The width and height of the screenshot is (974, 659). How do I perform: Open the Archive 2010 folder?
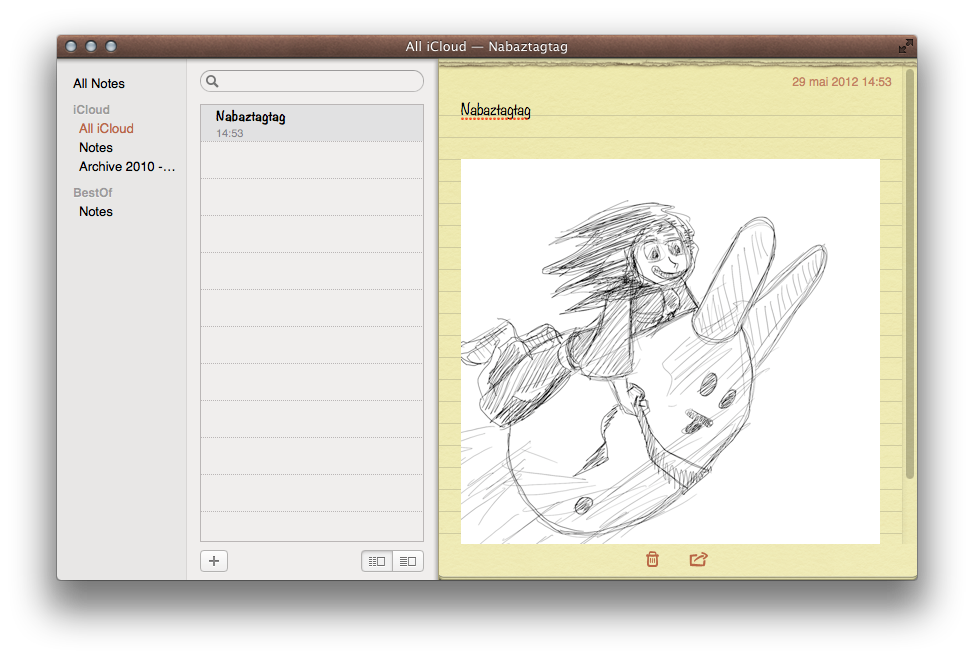click(x=127, y=167)
